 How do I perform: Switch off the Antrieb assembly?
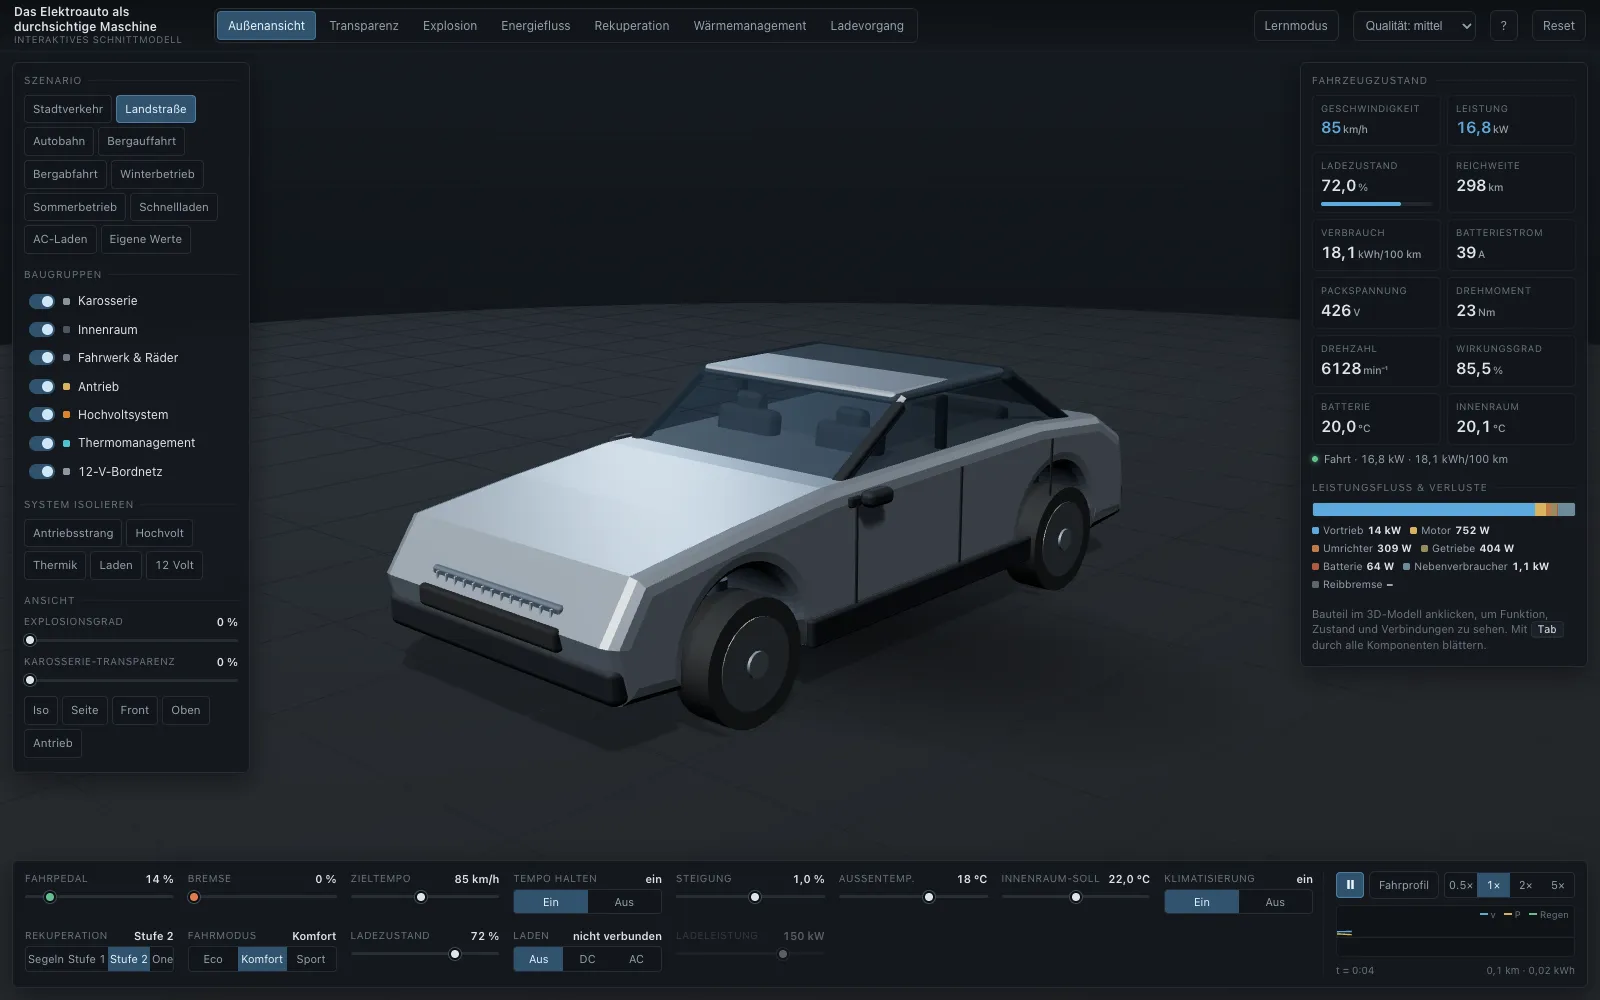coord(42,387)
